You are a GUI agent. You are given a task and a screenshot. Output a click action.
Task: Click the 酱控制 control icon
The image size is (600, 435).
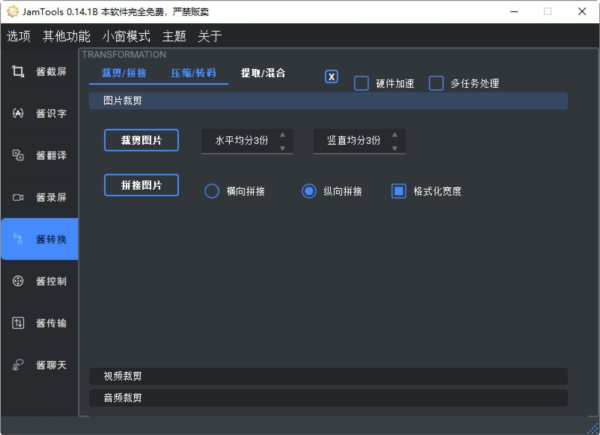pos(18,281)
